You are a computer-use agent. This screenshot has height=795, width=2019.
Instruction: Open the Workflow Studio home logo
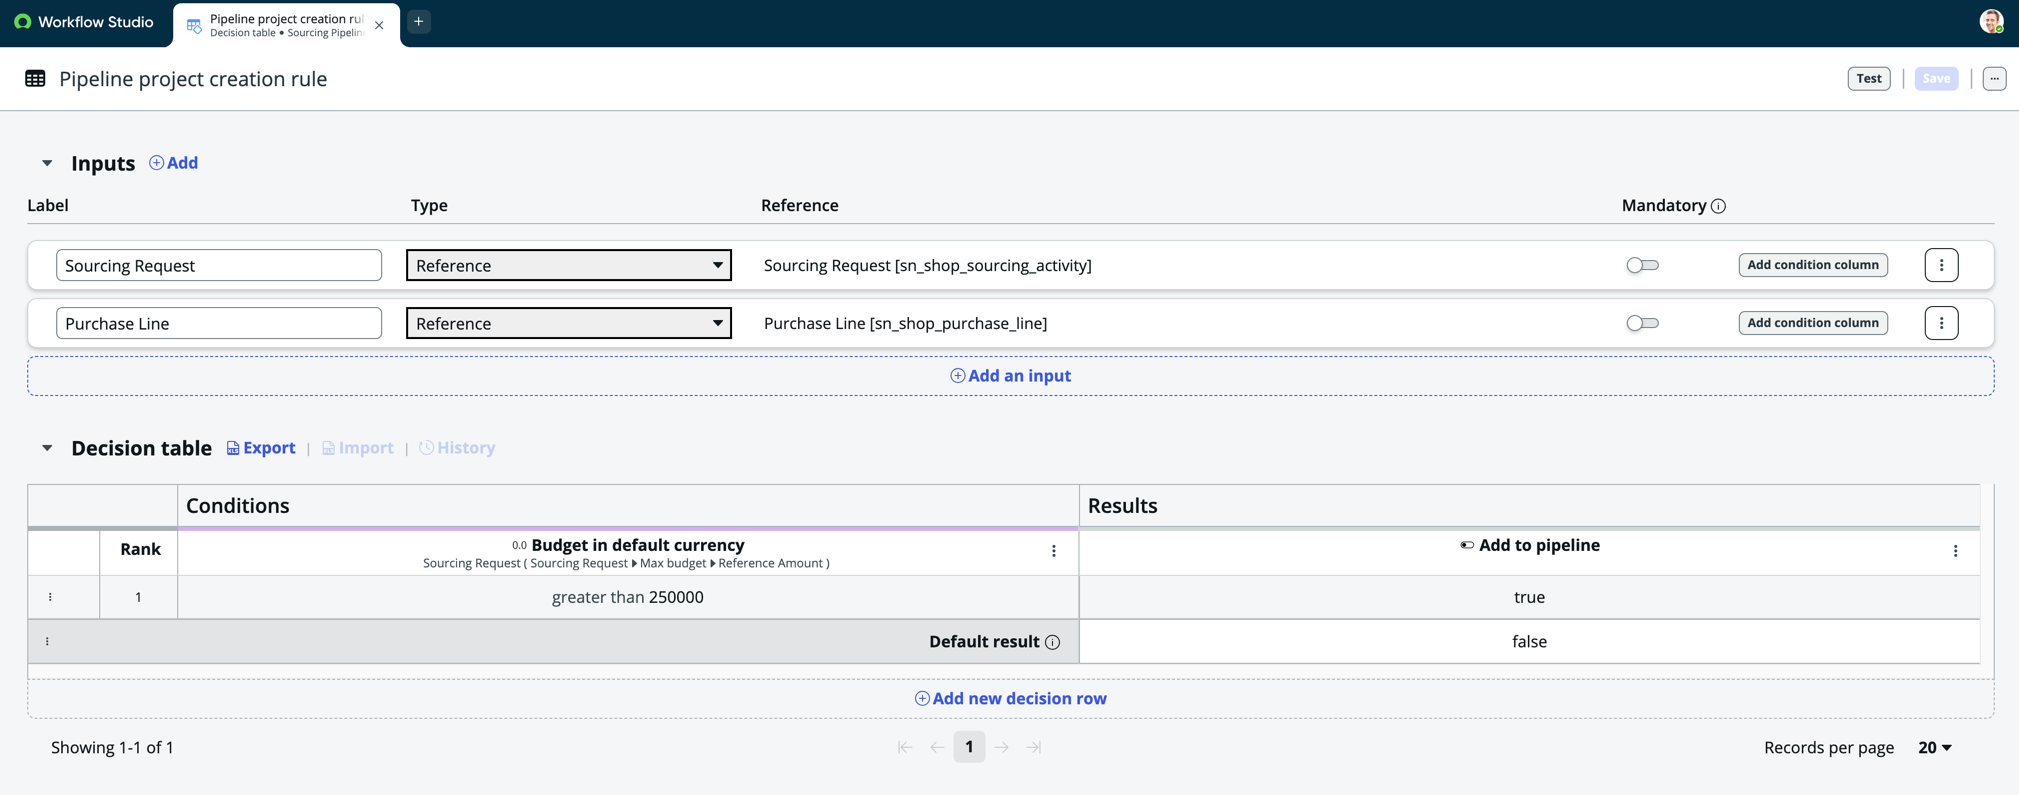[84, 22]
